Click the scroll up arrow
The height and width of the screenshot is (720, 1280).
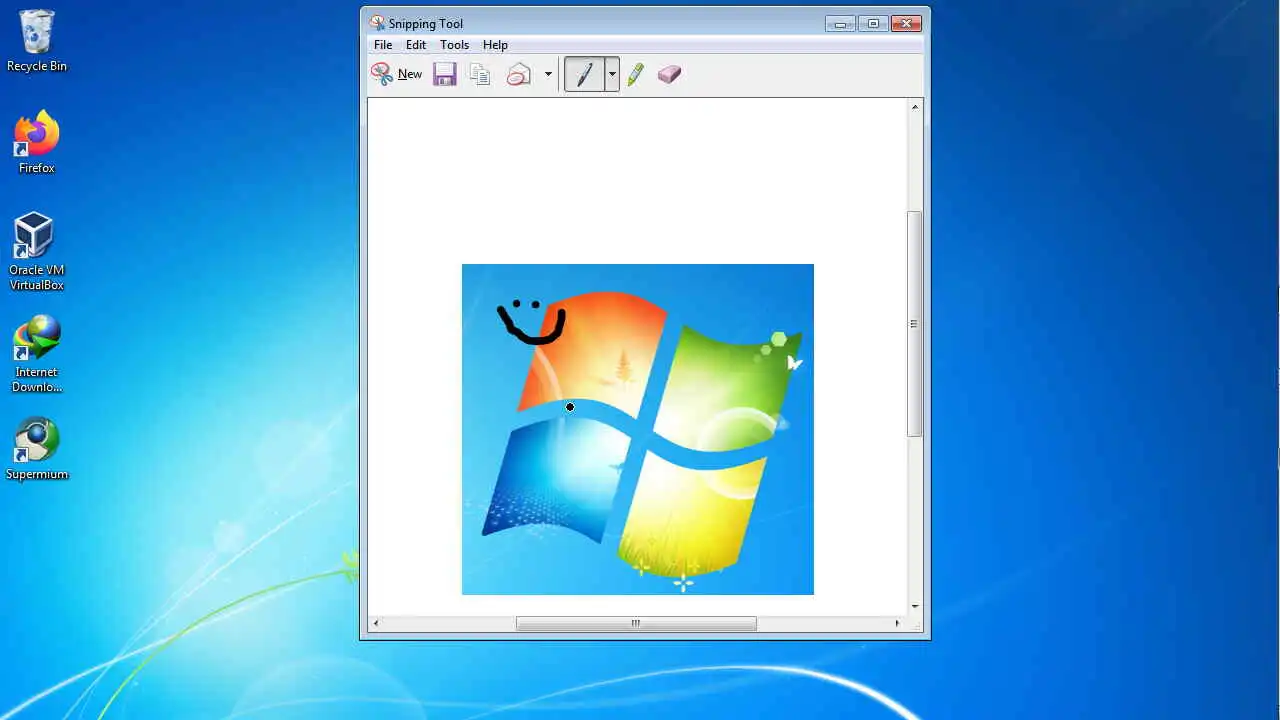point(914,106)
